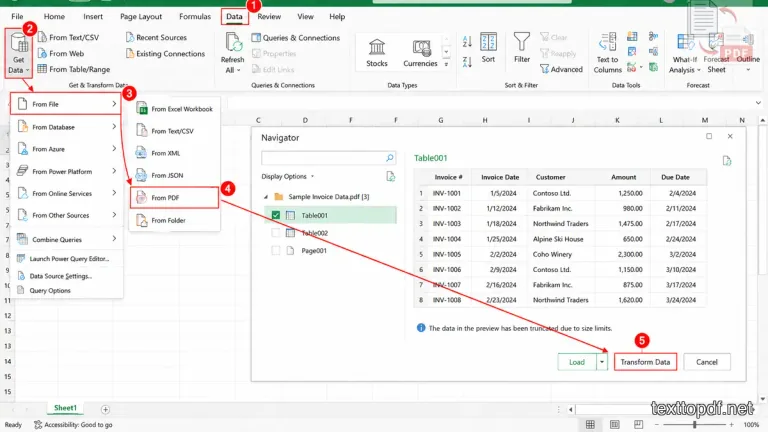Image resolution: width=768 pixels, height=432 pixels.
Task: Open Query Options
Action: pos(66,290)
